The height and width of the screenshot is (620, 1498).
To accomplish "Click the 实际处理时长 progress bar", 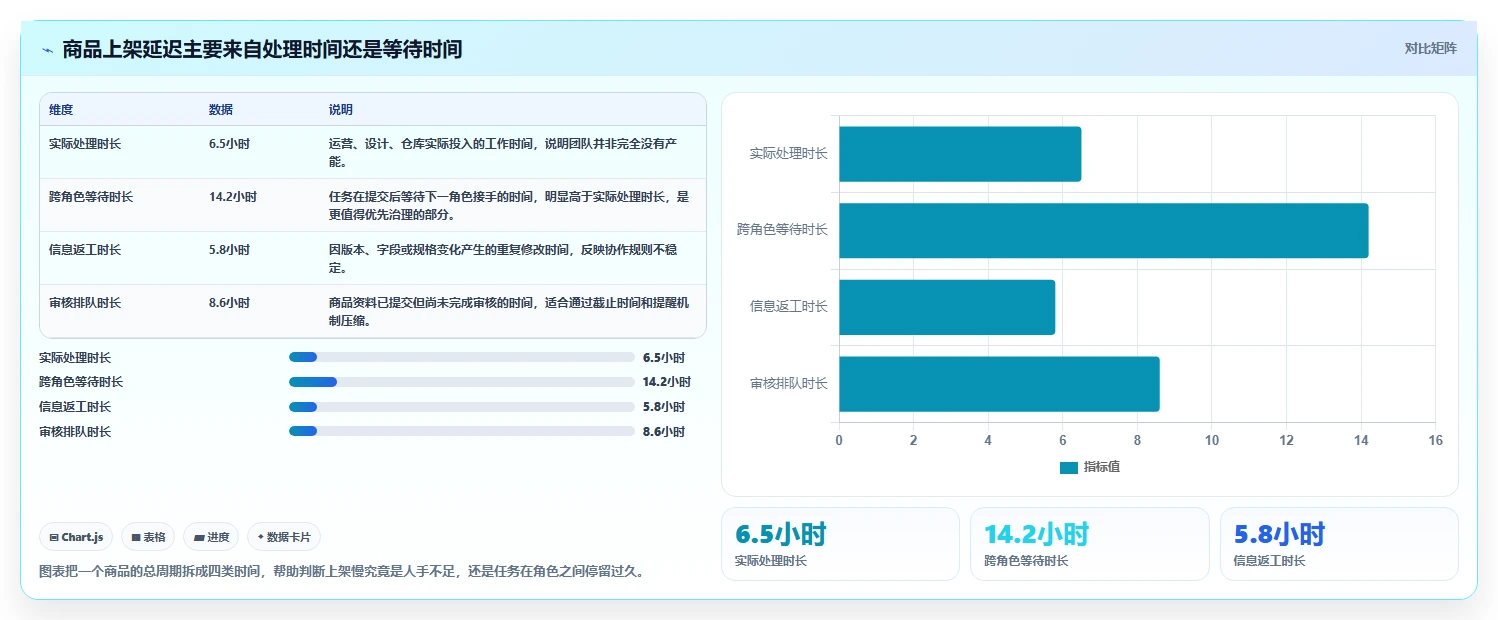I will pos(462,357).
